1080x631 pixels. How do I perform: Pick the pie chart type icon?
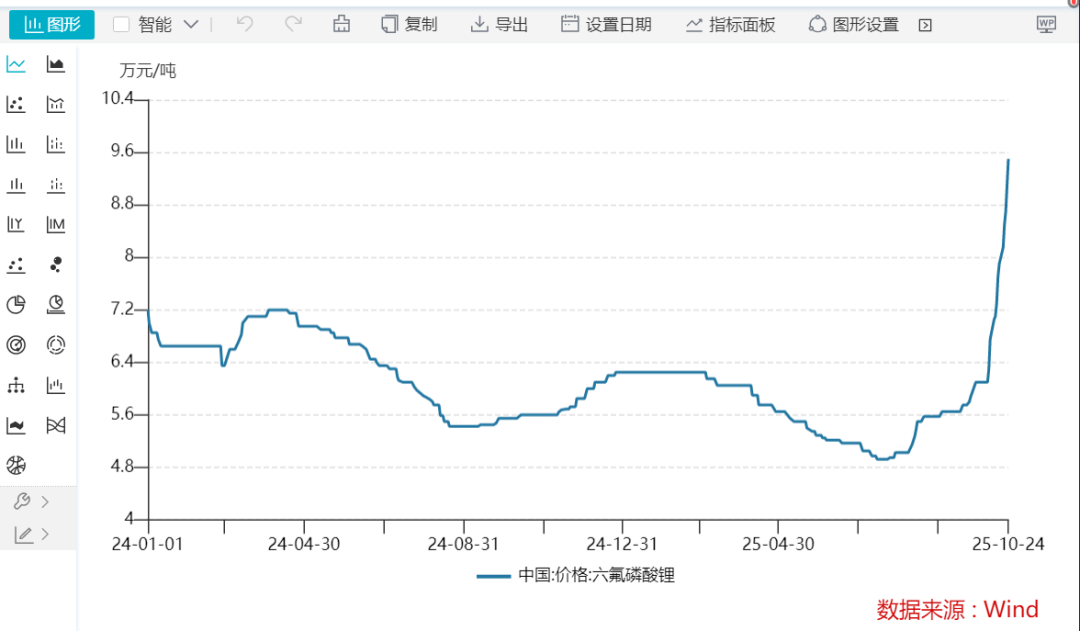16,305
